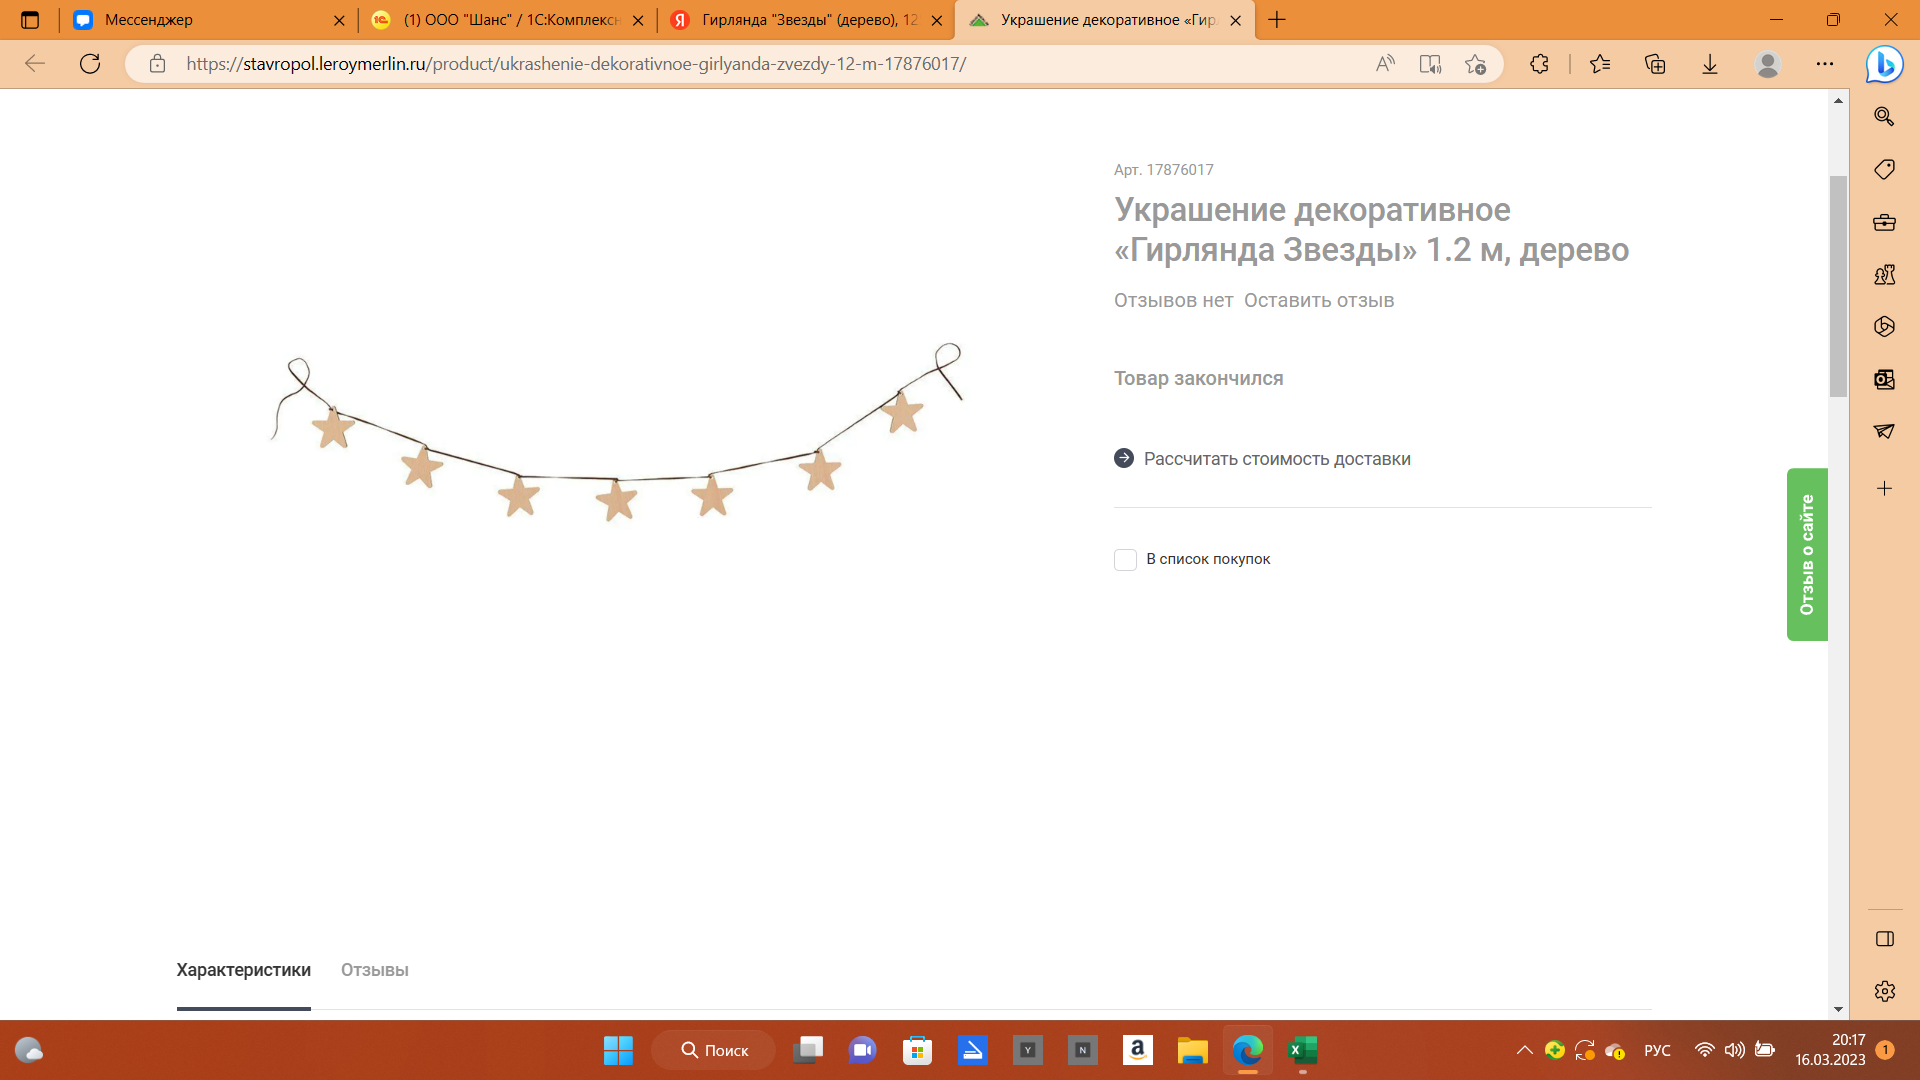This screenshot has width=1920, height=1080.
Task: Open browser Settings and more menu
Action: [x=1825, y=64]
